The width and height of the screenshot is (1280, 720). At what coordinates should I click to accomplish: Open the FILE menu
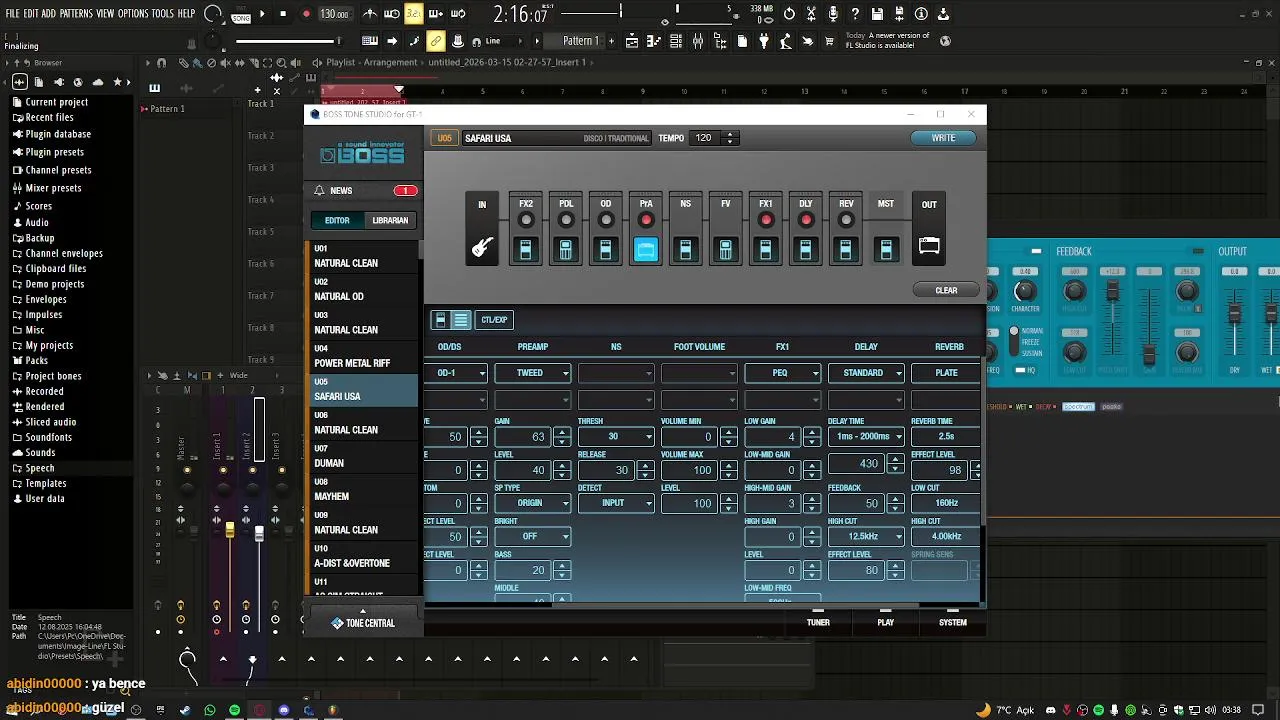tap(13, 14)
